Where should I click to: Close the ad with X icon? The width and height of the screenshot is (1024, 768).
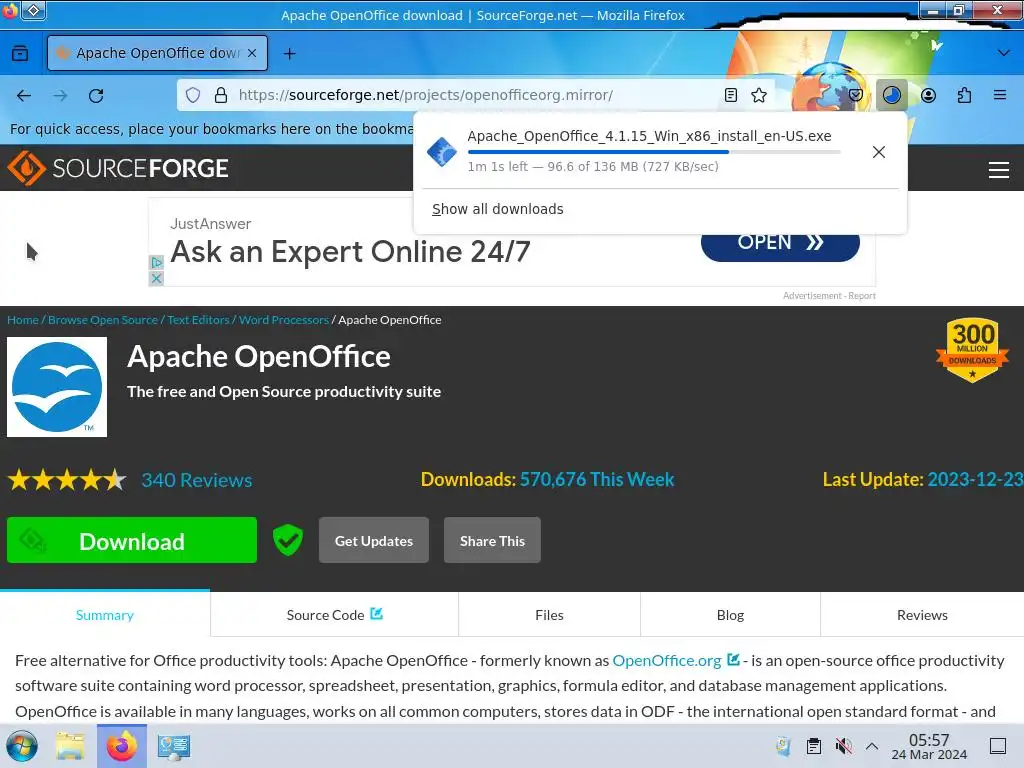click(x=156, y=278)
